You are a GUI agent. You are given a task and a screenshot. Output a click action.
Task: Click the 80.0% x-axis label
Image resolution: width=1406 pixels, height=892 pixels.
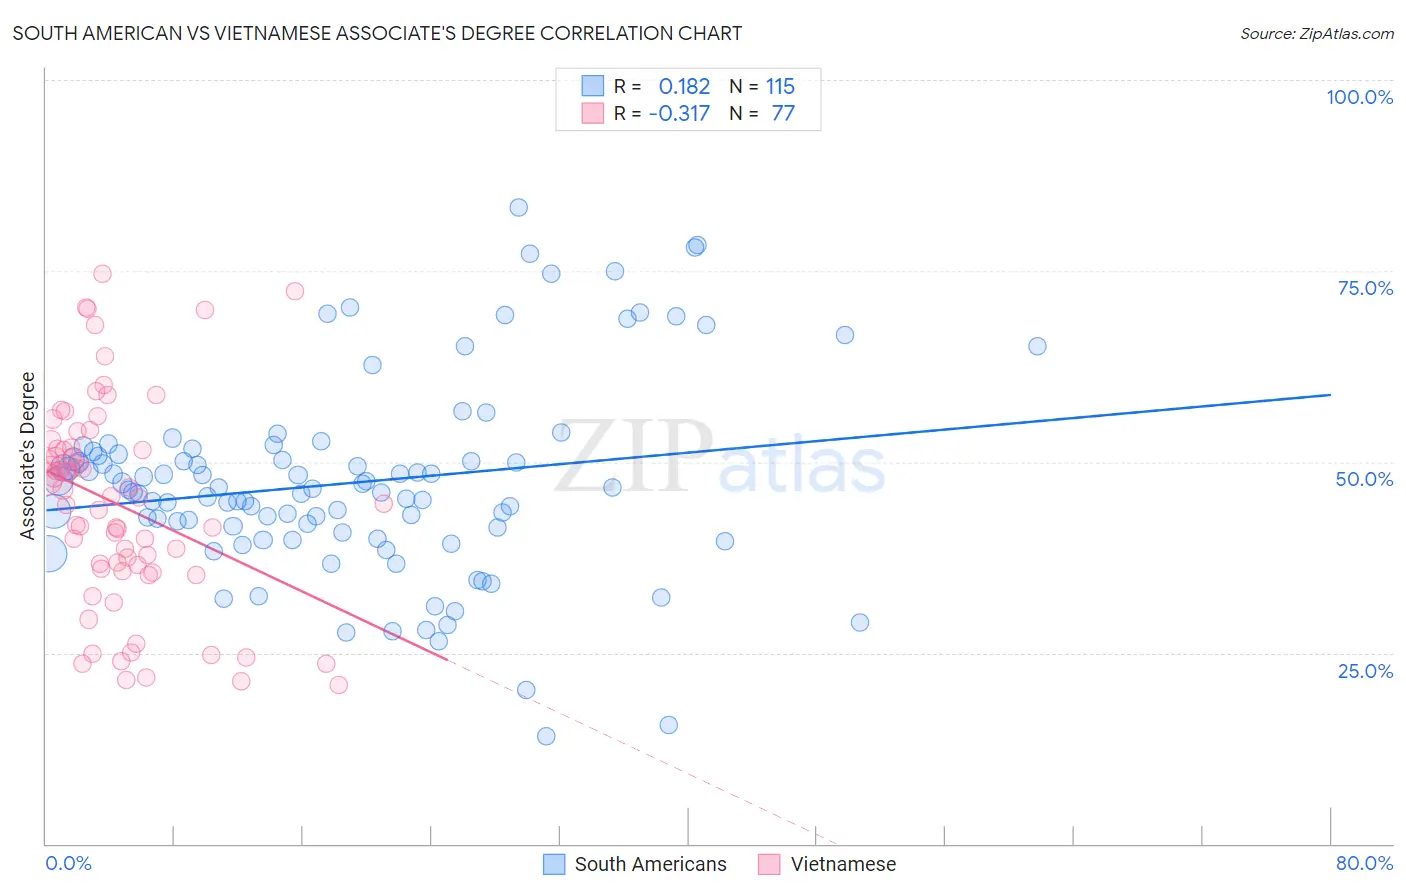pos(1364,863)
